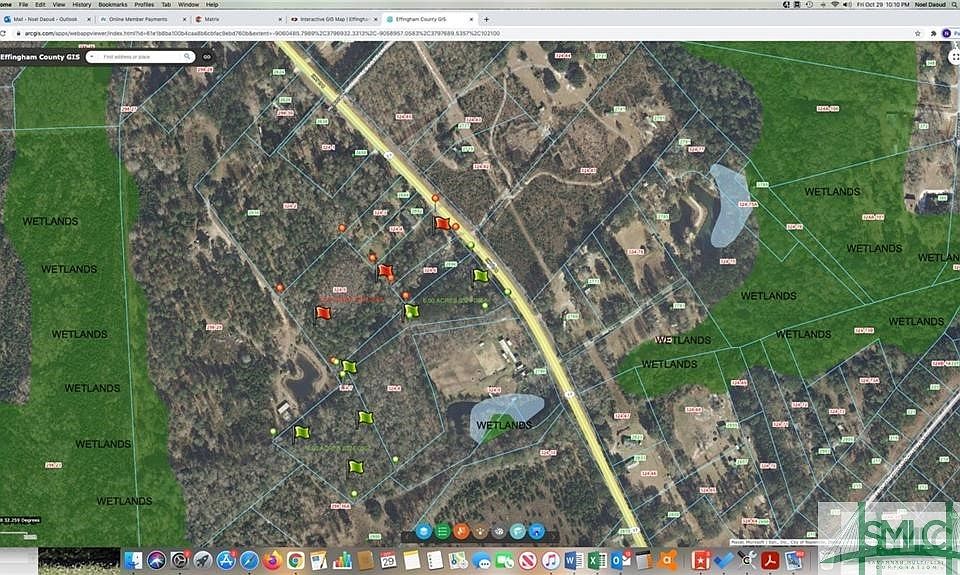Open the brown widget in the map toolbar

(480, 531)
